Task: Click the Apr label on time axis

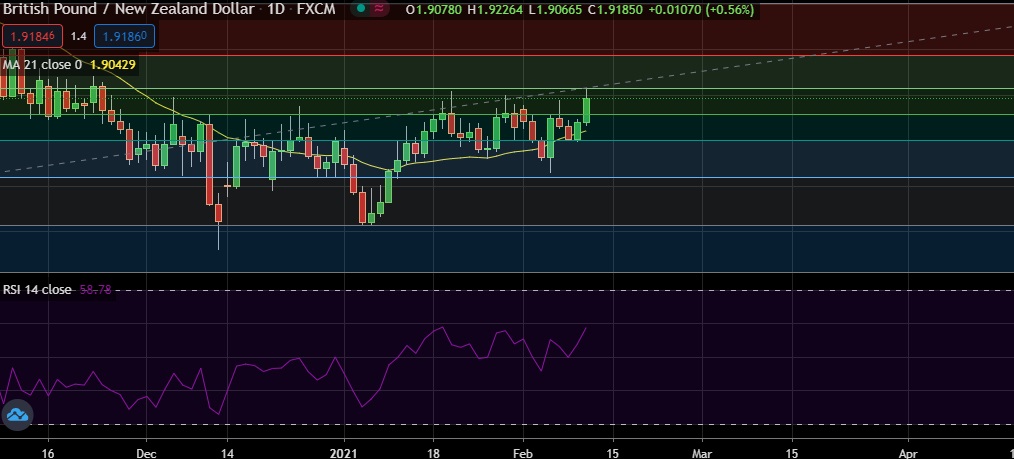Action: tap(909, 453)
